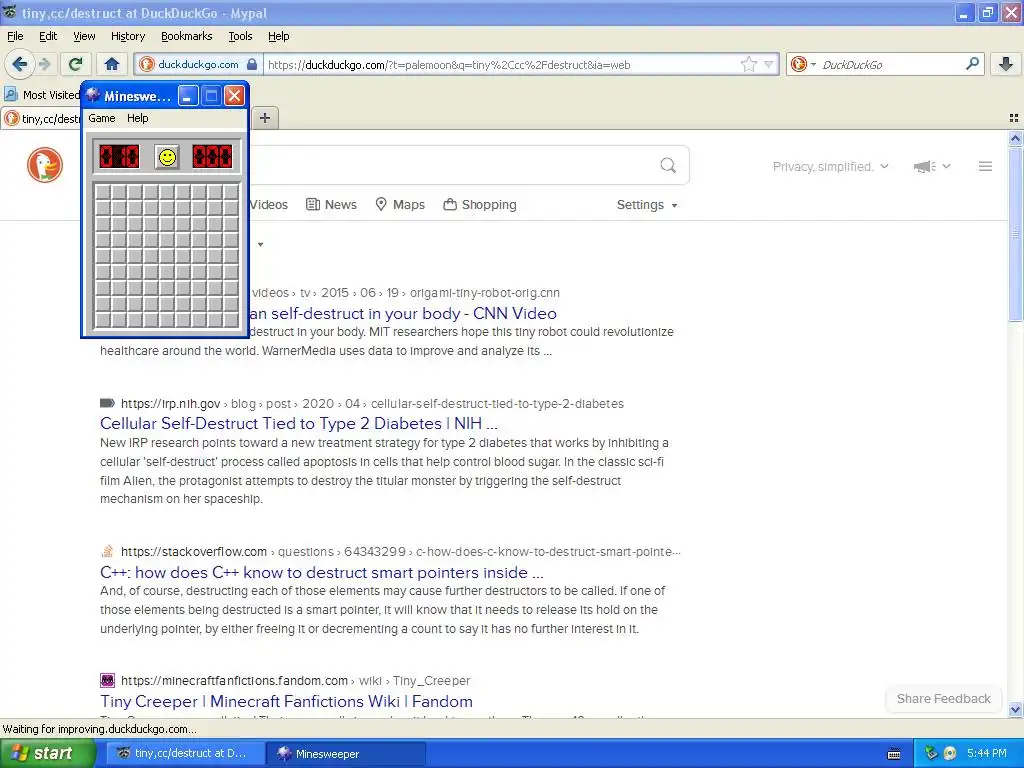
Task: Open the Bookmarks menu
Action: [186, 36]
